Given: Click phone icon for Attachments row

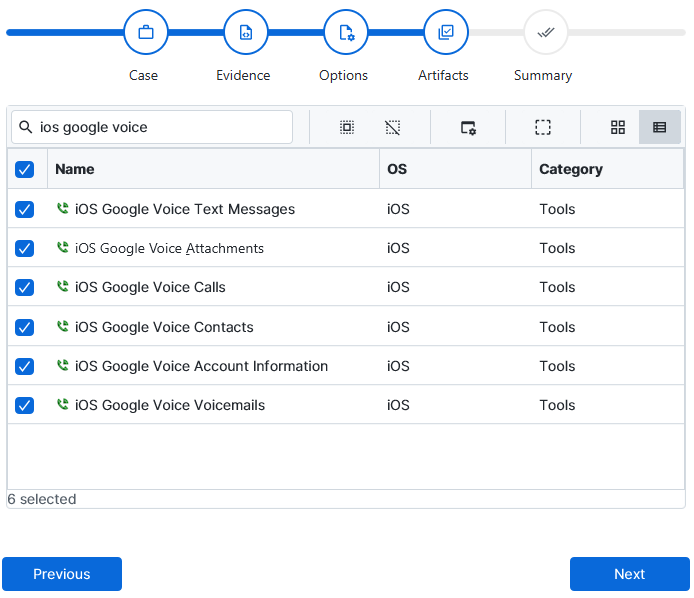Looking at the screenshot, I should pos(63,247).
